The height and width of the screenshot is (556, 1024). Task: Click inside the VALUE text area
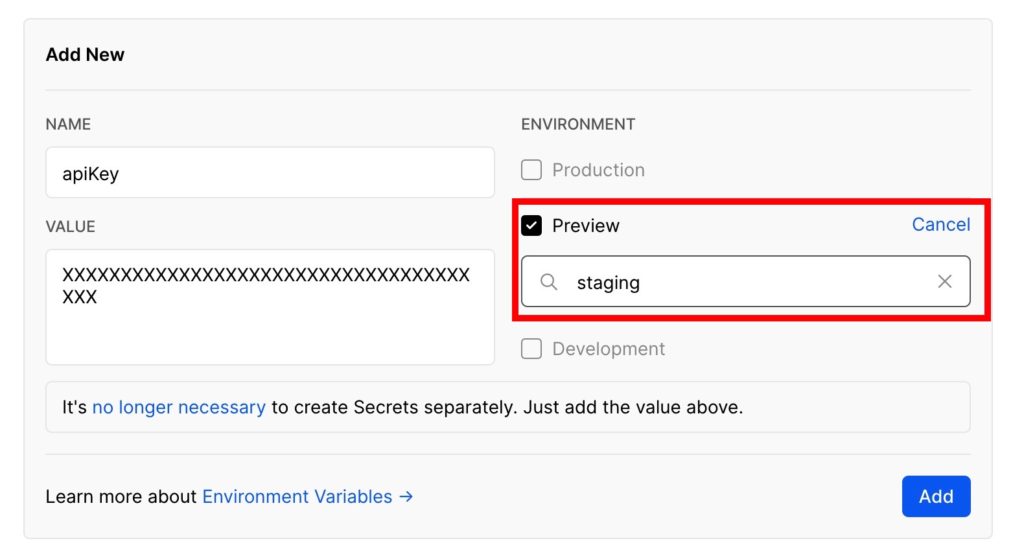click(x=270, y=307)
